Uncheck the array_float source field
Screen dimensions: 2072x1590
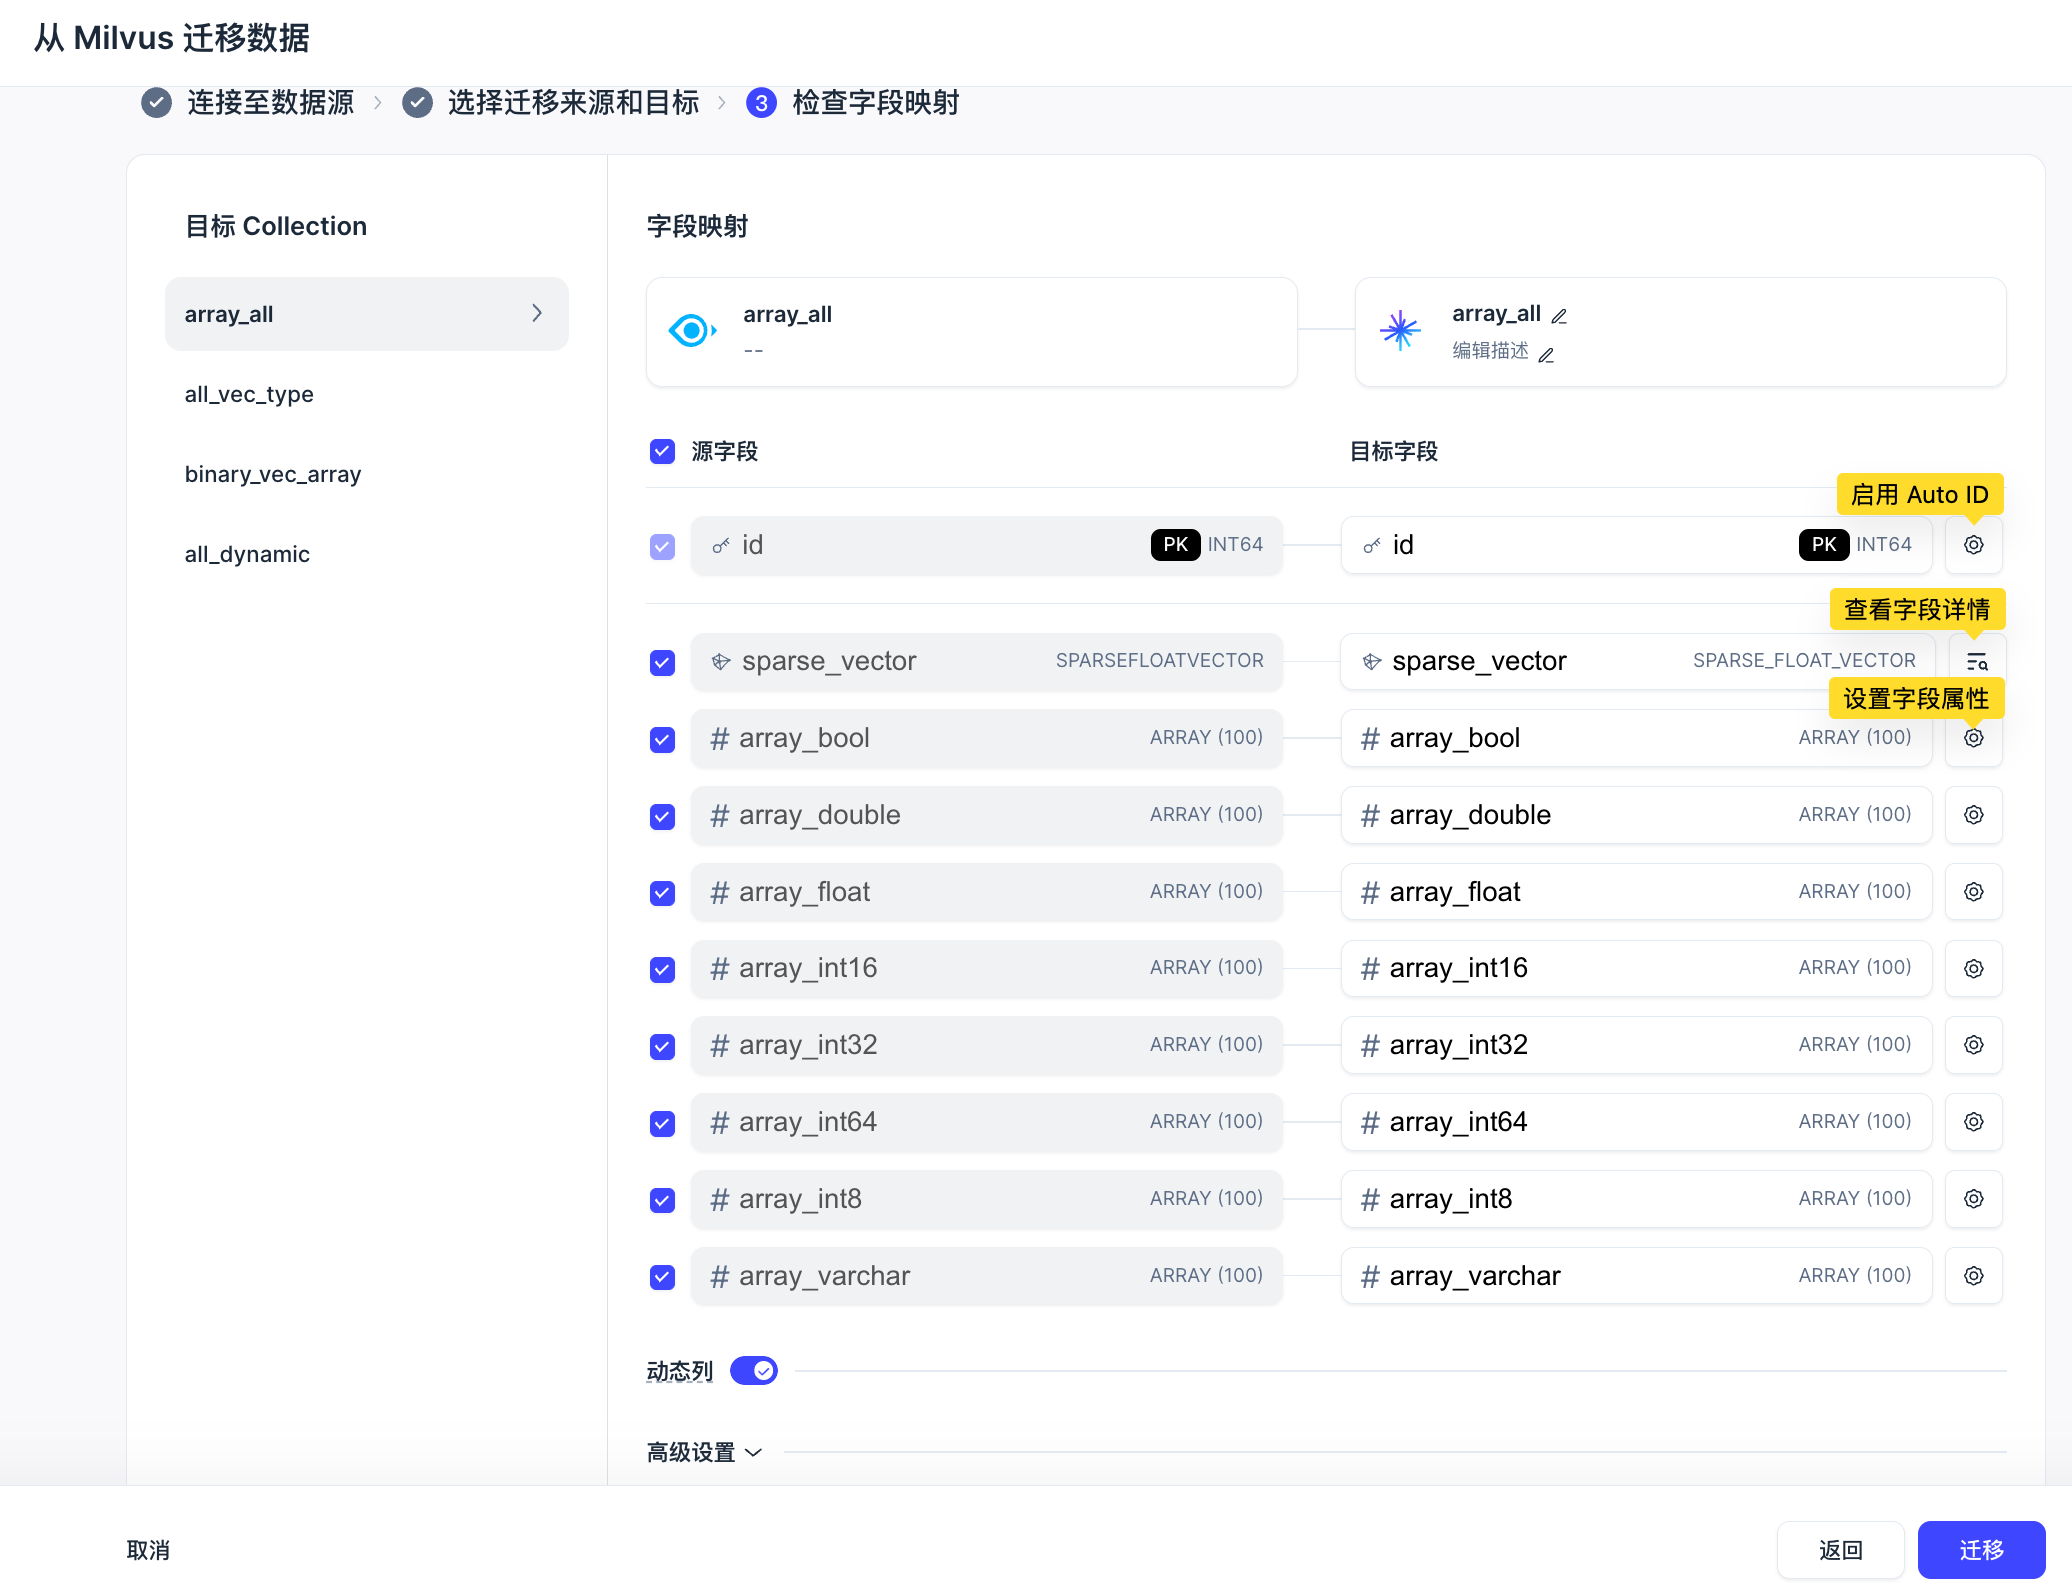pos(662,893)
